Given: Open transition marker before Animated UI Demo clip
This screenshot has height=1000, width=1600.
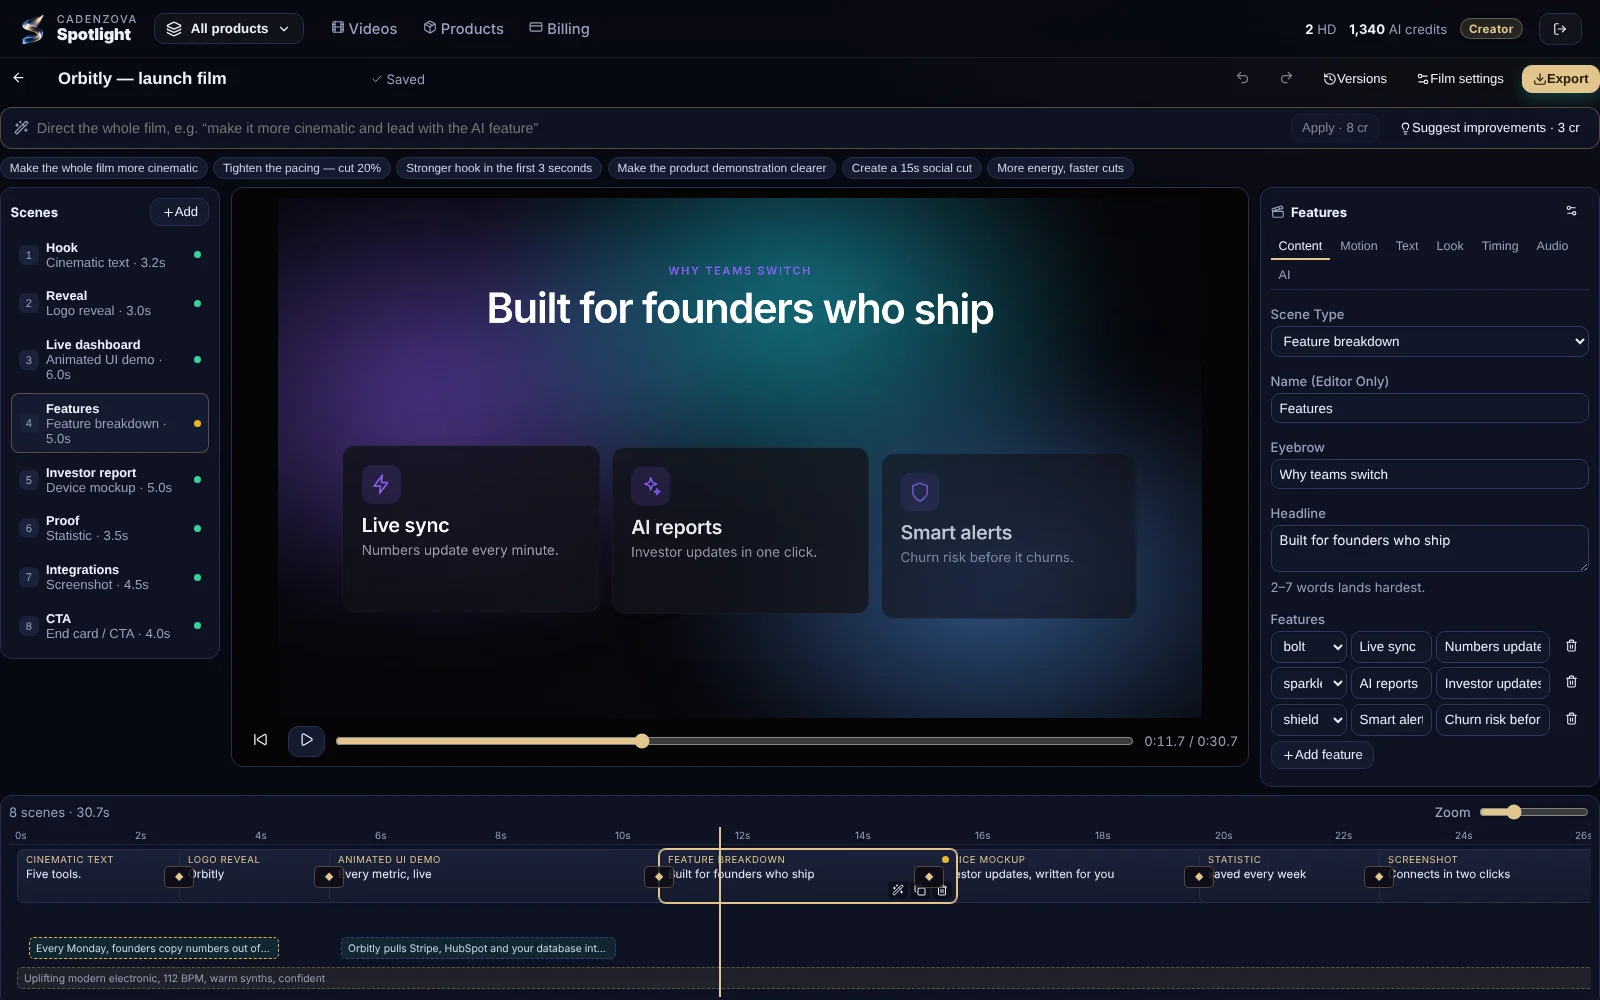Looking at the screenshot, I should [x=329, y=877].
